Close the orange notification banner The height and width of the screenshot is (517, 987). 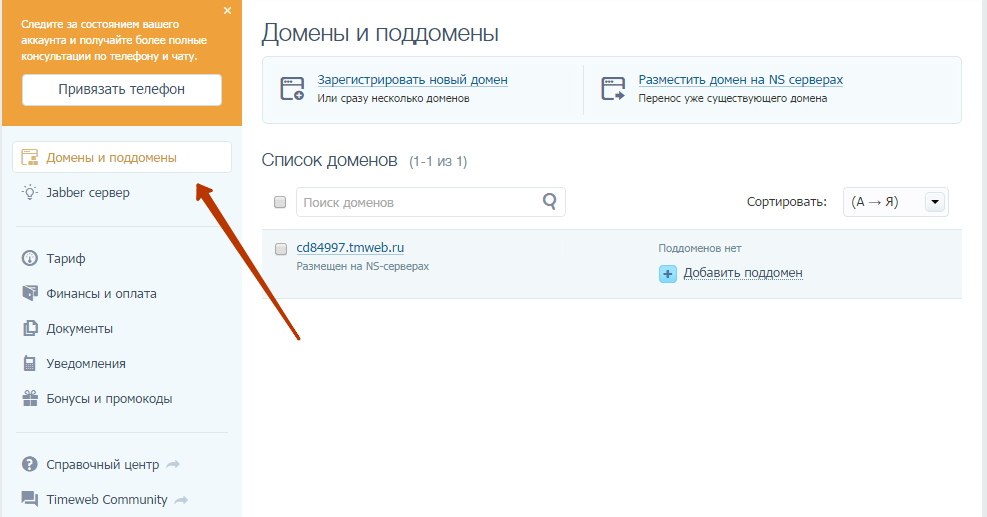(x=227, y=10)
